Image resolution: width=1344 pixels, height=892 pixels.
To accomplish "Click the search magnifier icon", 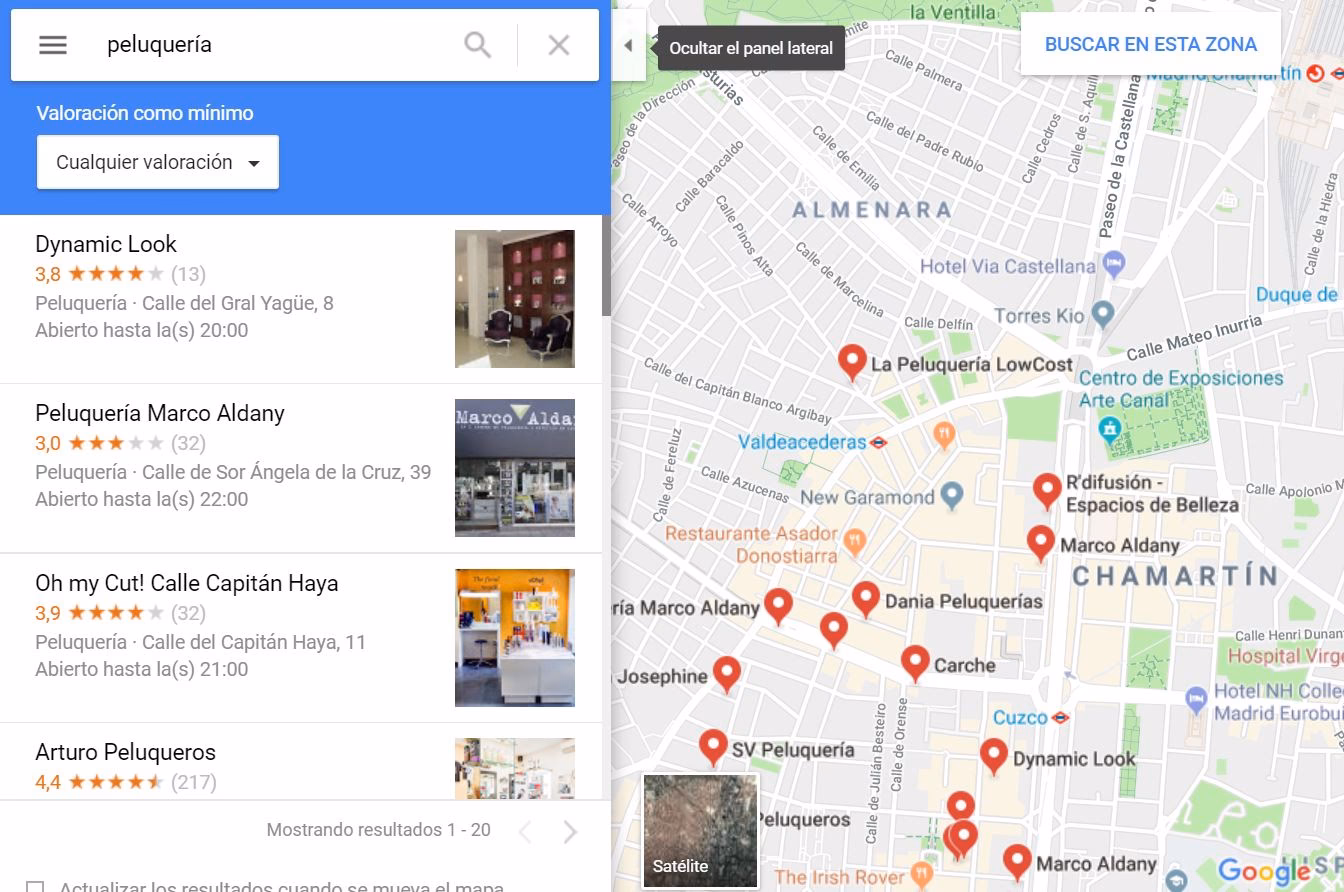I will pos(477,44).
